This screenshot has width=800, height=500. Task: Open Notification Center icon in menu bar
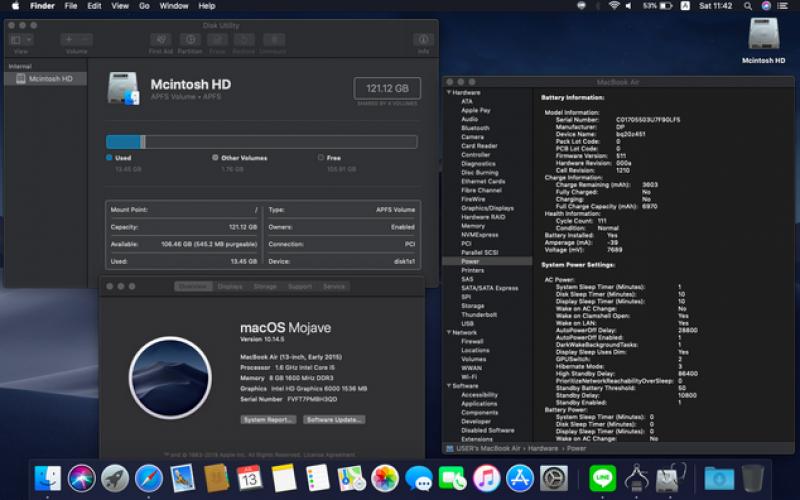coord(782,6)
